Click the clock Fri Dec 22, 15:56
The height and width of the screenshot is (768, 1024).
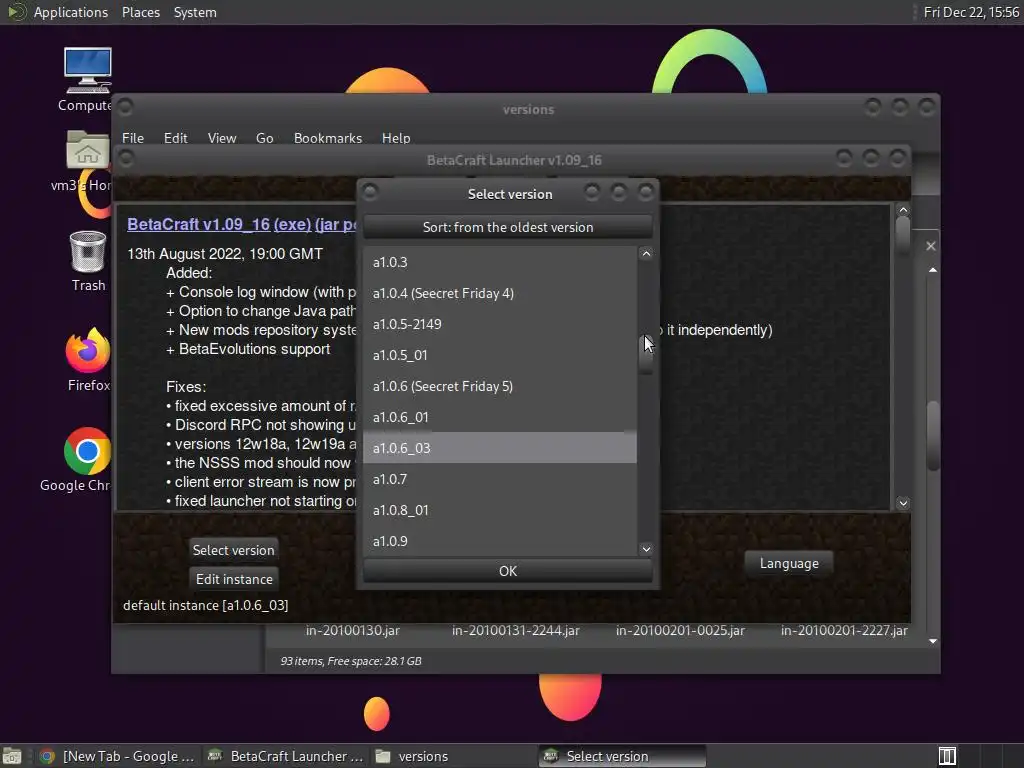tap(971, 12)
